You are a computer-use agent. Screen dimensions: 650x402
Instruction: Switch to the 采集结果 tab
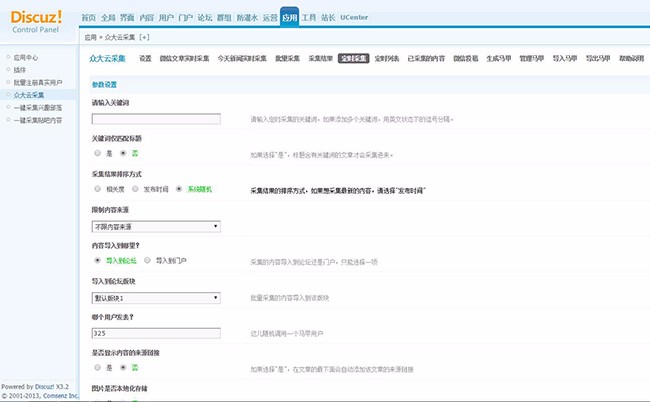click(320, 58)
